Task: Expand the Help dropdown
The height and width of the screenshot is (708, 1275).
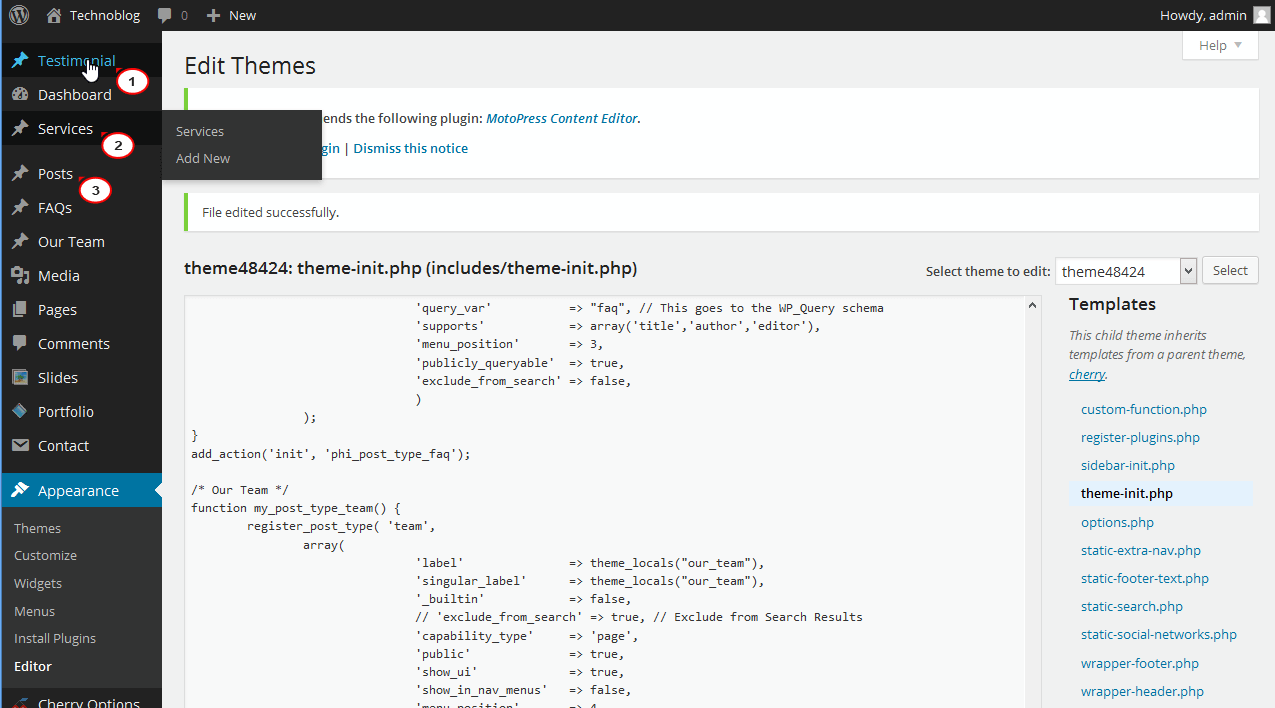Action: pos(1219,45)
